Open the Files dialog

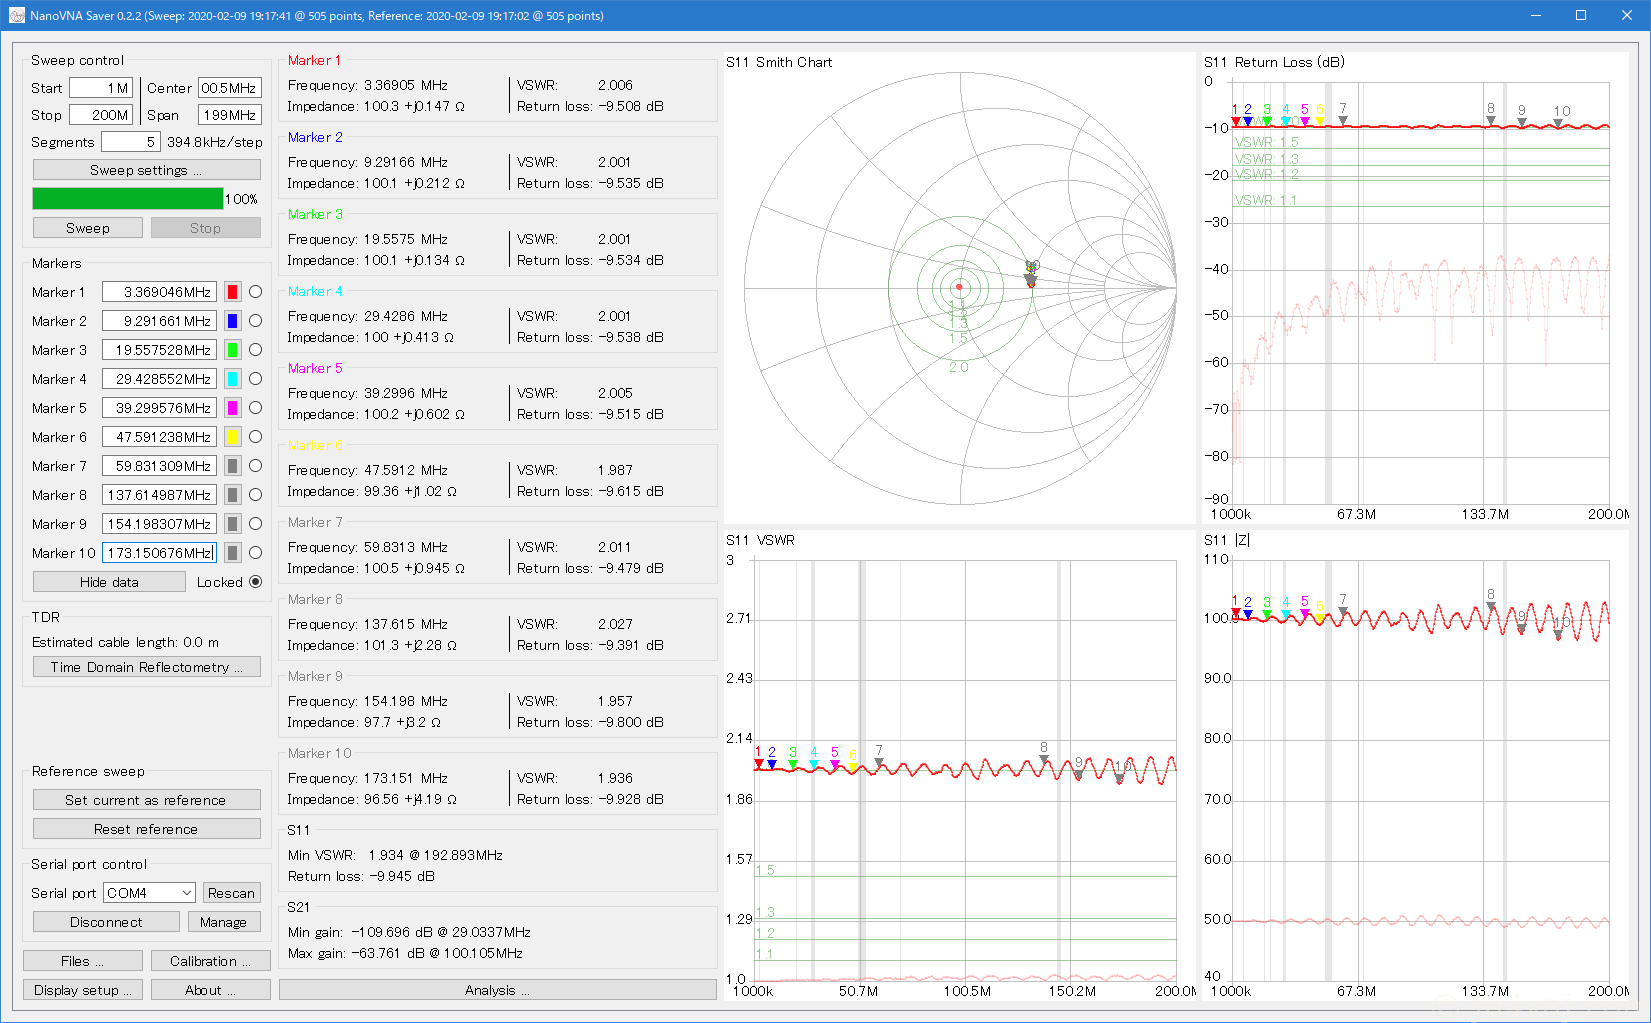click(83, 961)
